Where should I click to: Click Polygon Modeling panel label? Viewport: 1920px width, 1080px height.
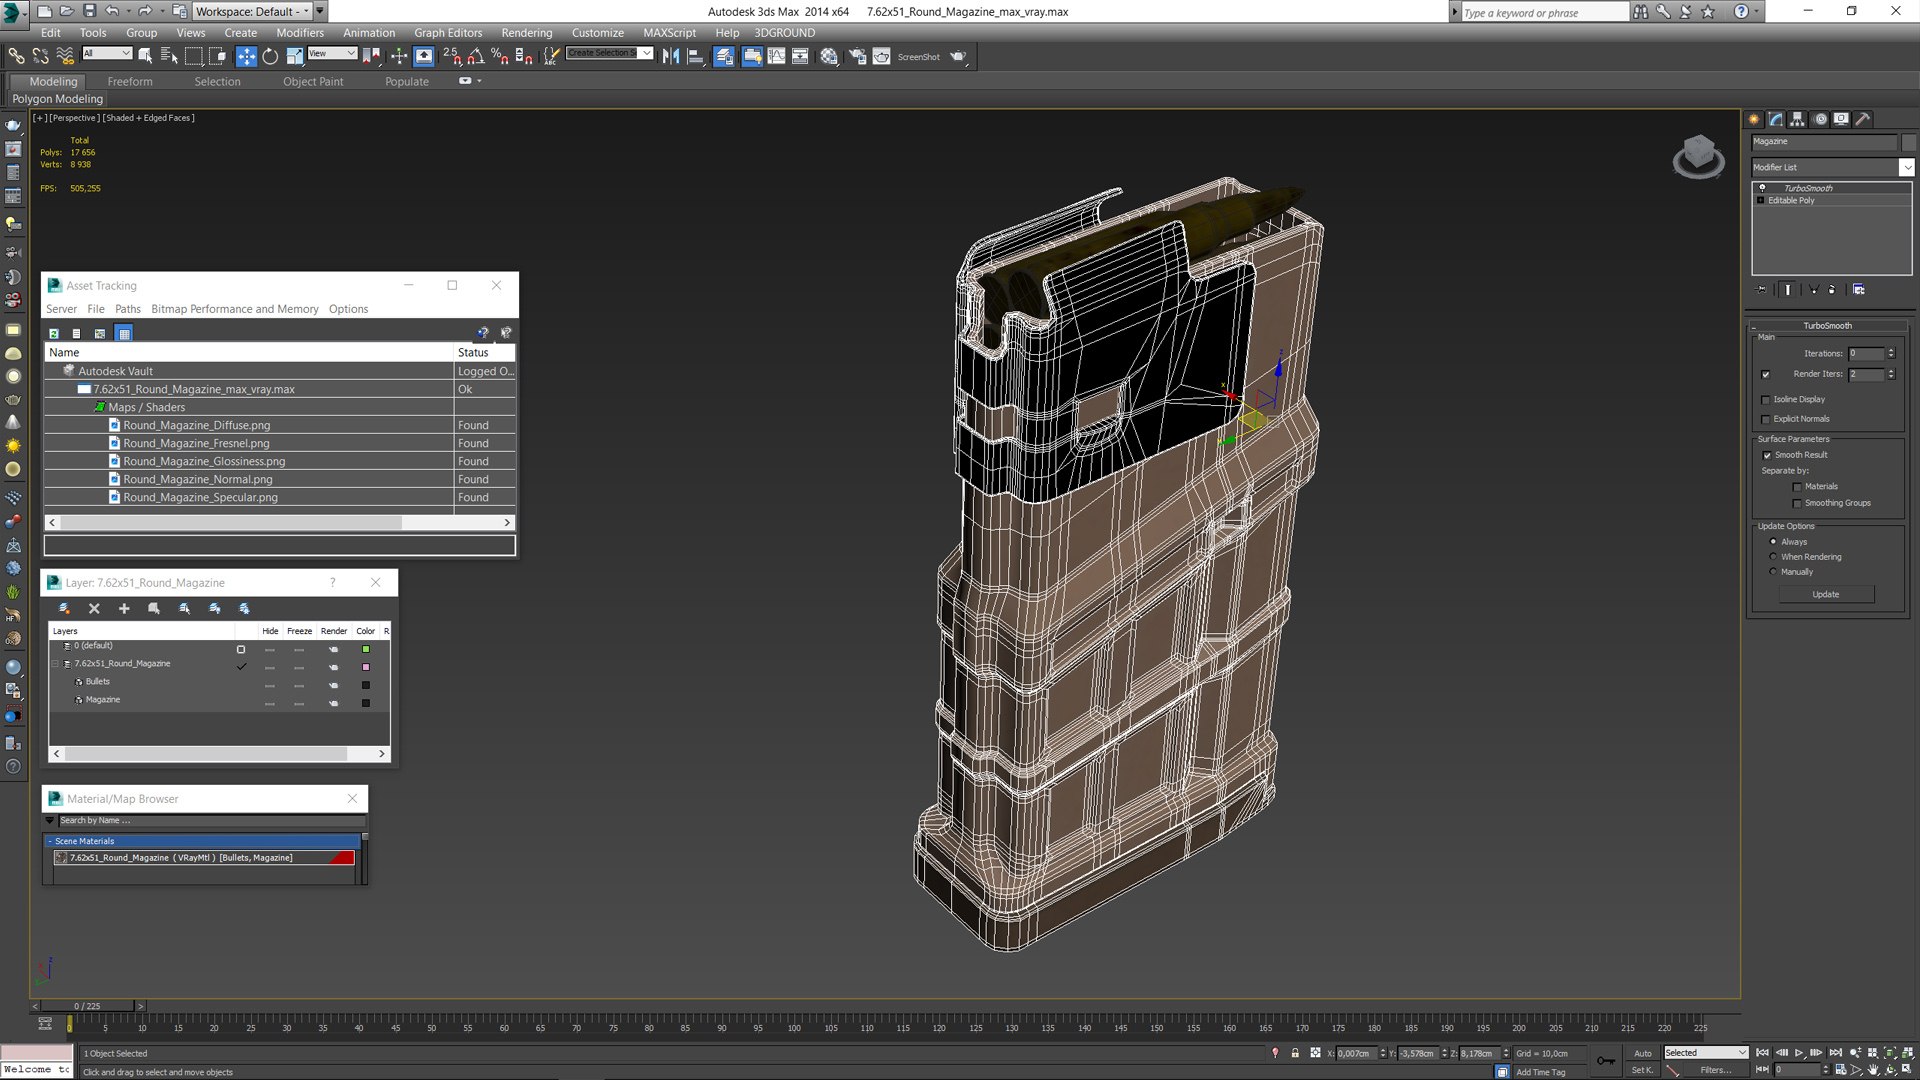coord(58,99)
